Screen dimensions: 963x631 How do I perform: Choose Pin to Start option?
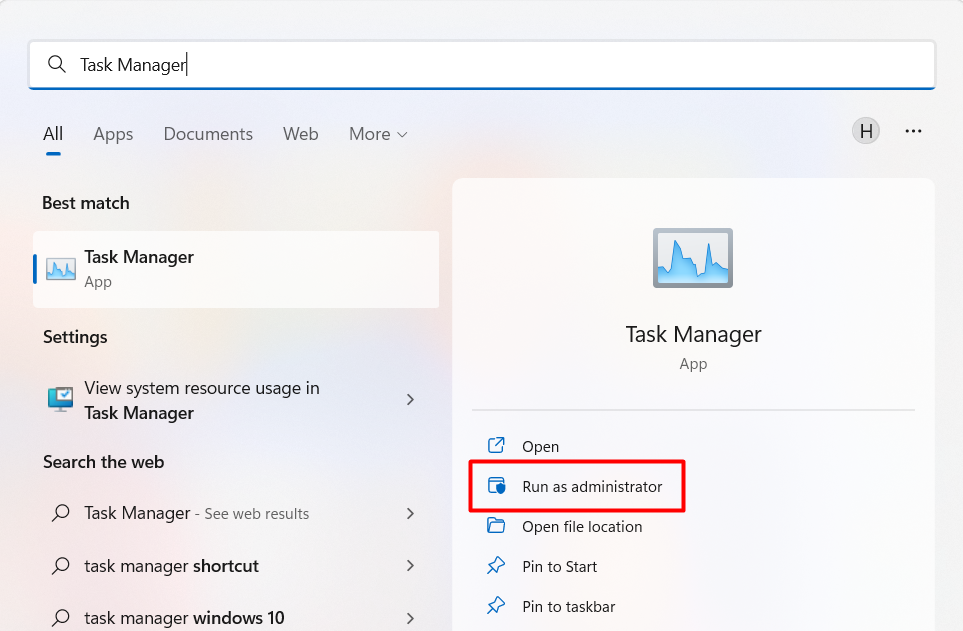(x=559, y=566)
